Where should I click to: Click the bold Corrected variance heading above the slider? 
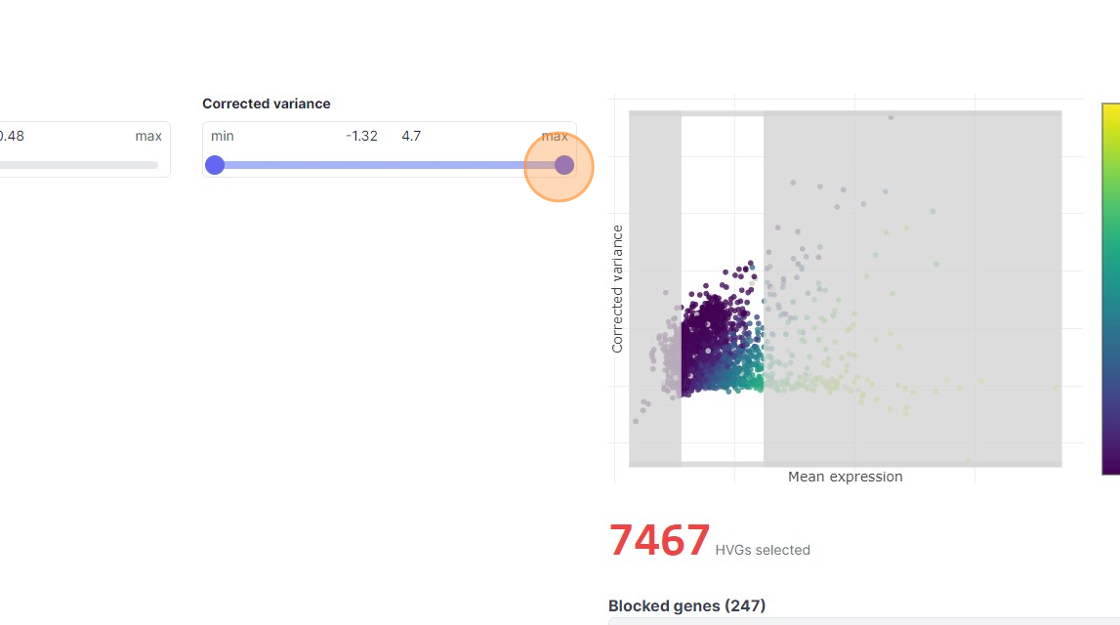[266, 104]
